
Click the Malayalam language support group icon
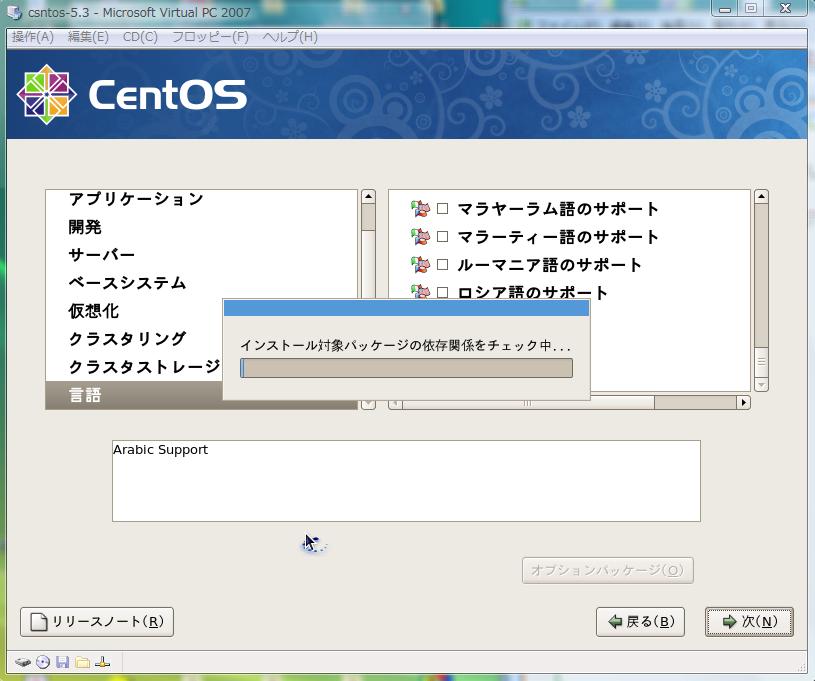pos(420,209)
